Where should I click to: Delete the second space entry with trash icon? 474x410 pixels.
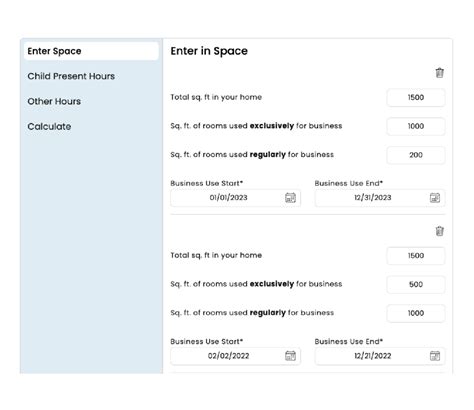click(x=439, y=231)
